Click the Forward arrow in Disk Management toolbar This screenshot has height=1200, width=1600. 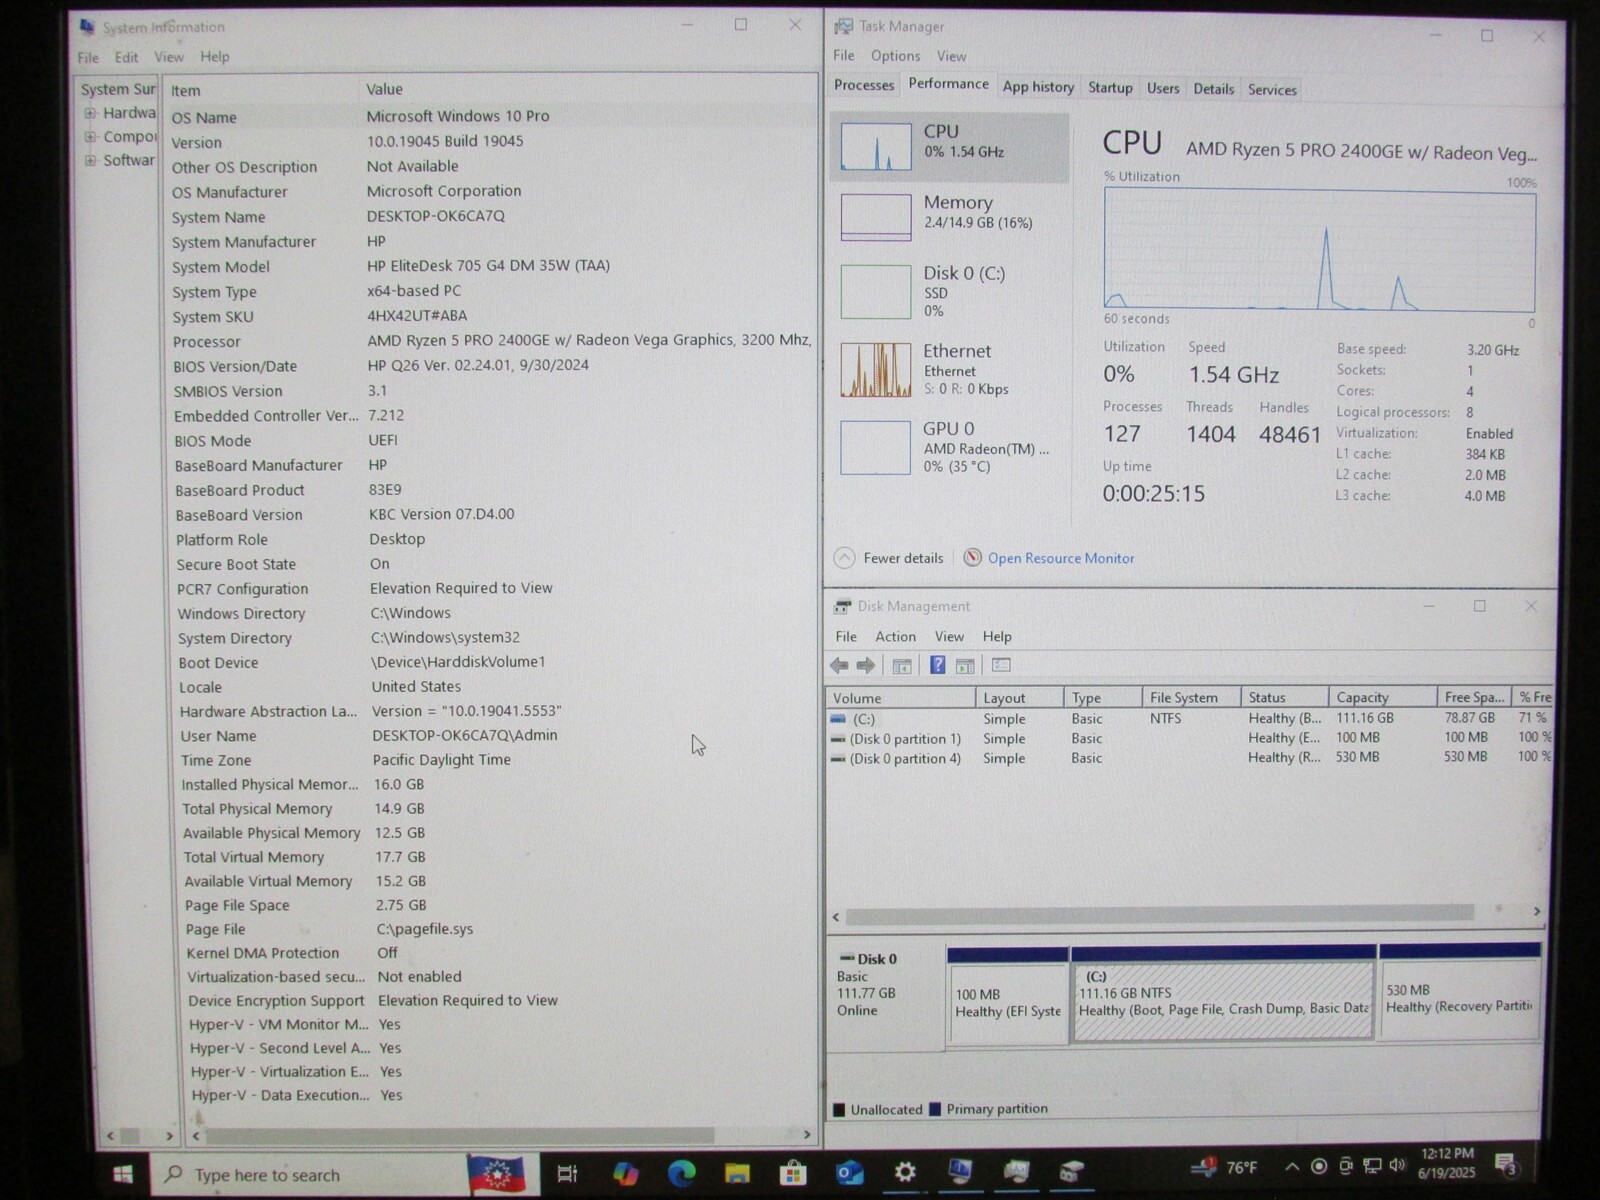pyautogui.click(x=866, y=666)
